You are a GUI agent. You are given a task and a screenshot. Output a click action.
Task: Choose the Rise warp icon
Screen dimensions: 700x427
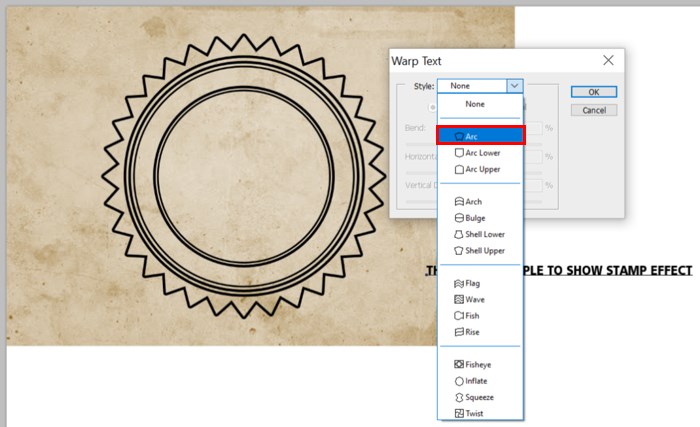(459, 332)
